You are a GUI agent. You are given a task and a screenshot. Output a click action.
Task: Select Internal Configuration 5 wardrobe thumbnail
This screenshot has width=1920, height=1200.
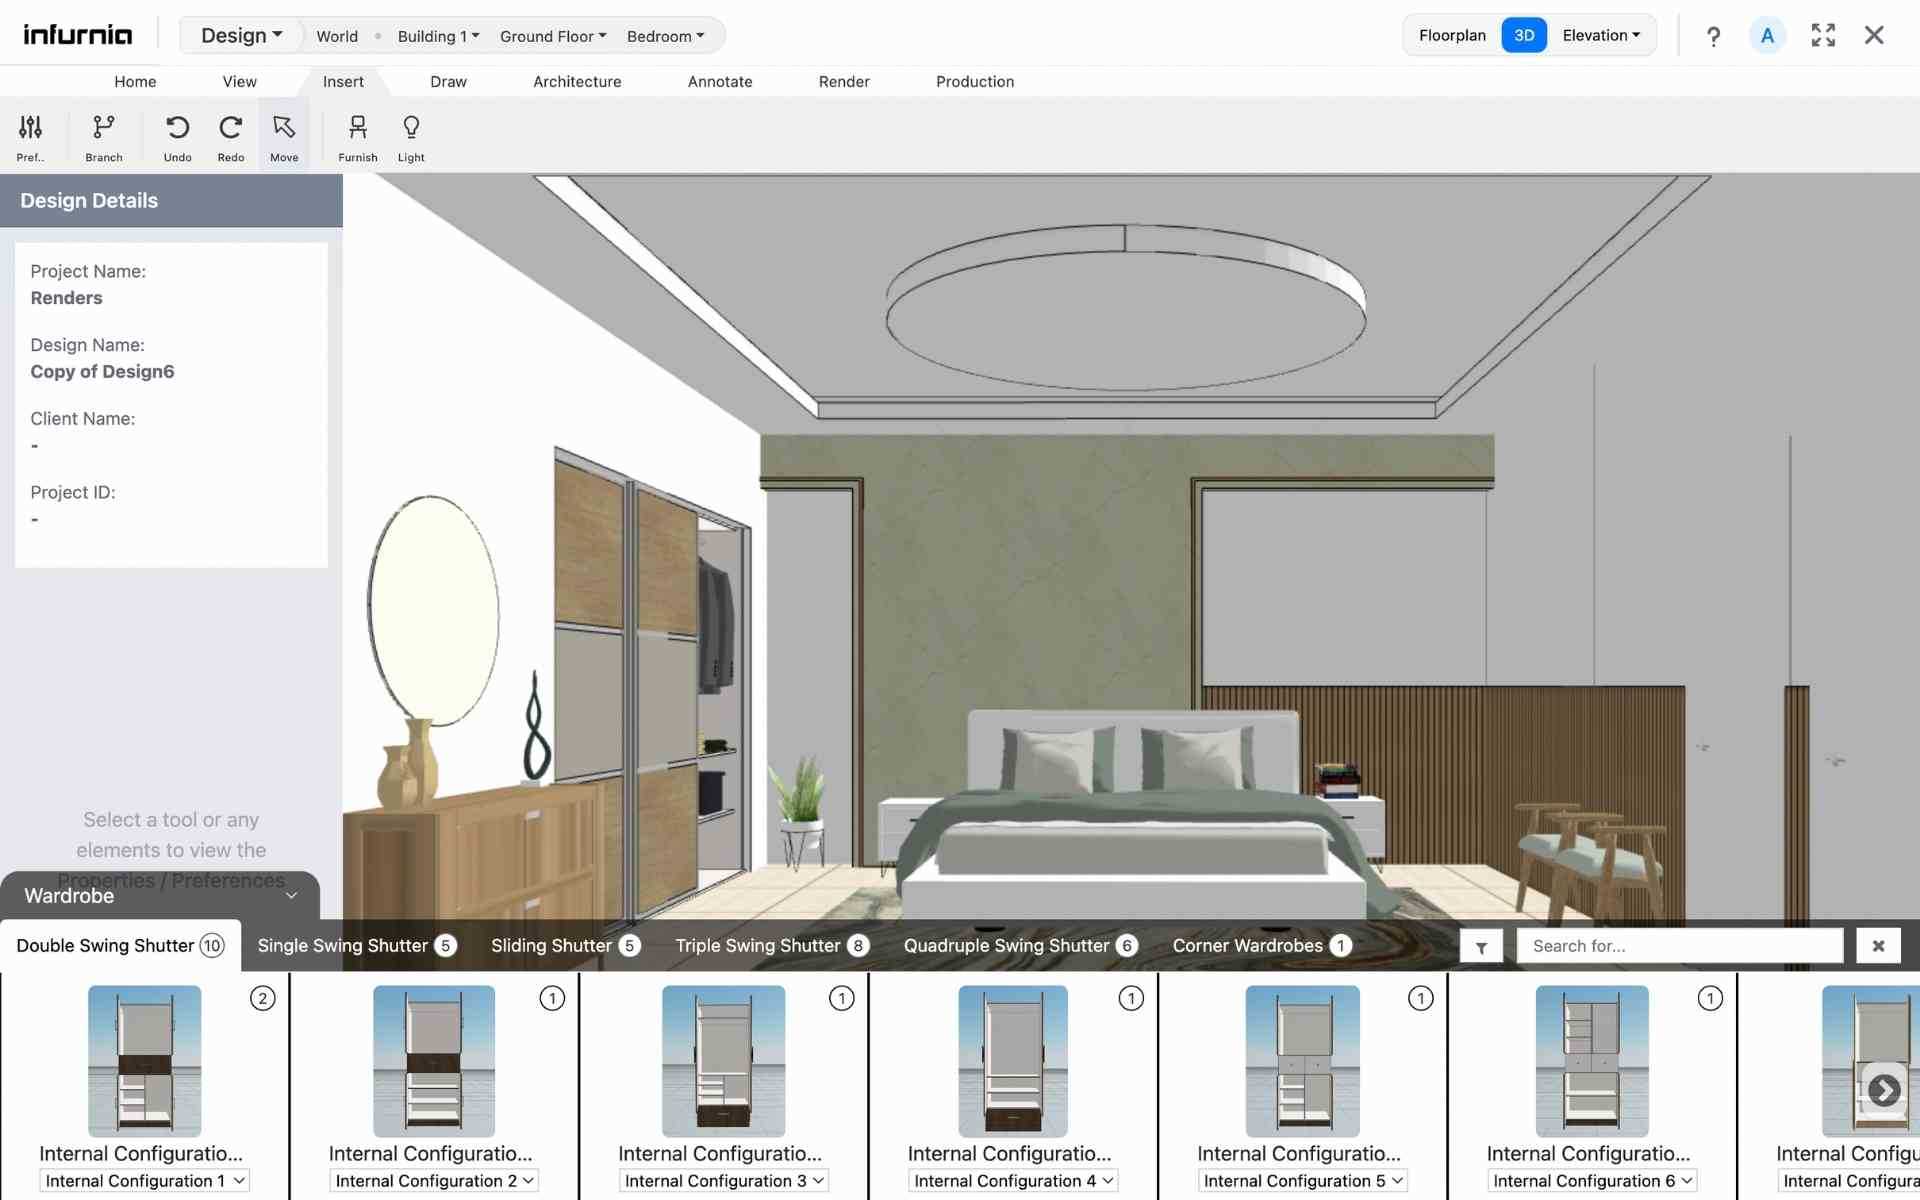(1303, 1061)
